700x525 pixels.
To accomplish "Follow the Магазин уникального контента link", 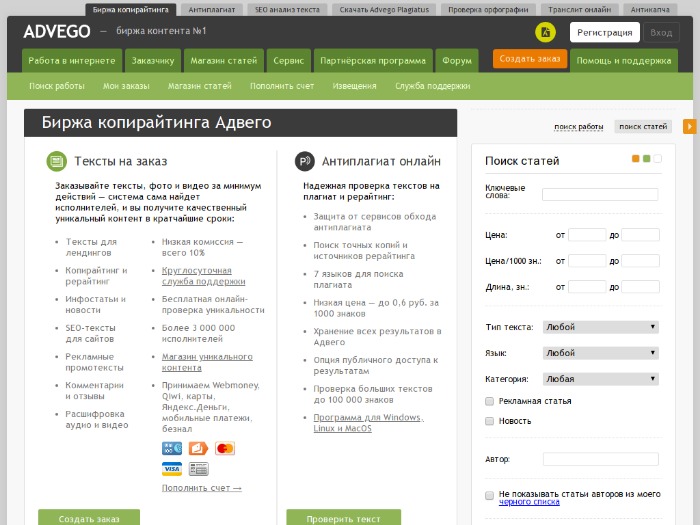I will tap(207, 362).
